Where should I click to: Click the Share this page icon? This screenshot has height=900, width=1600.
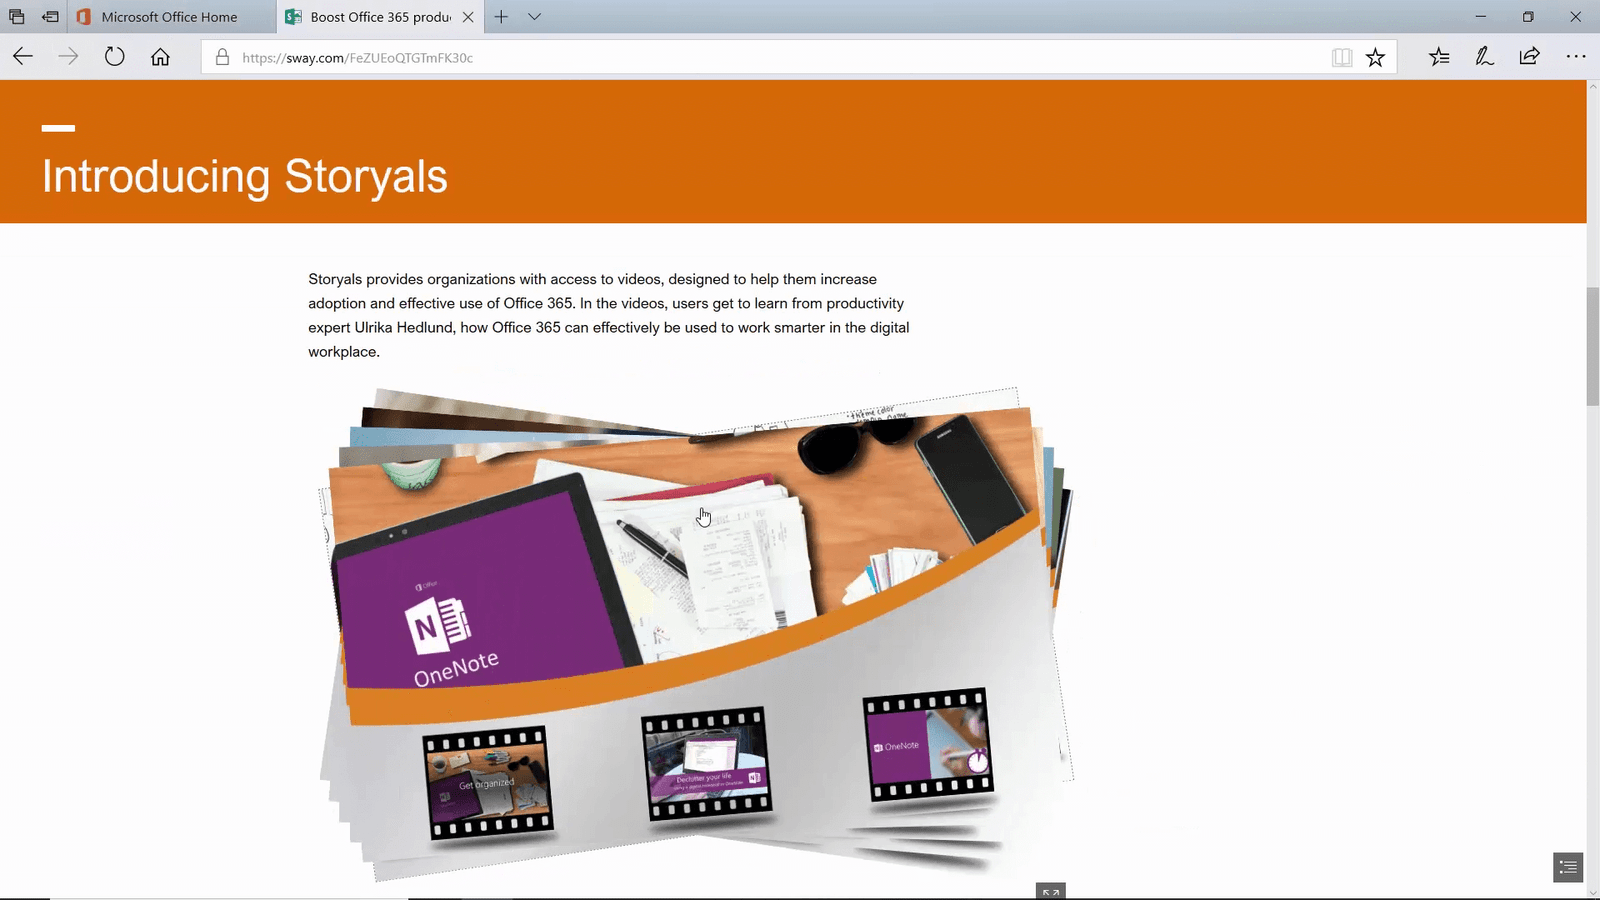1529,57
